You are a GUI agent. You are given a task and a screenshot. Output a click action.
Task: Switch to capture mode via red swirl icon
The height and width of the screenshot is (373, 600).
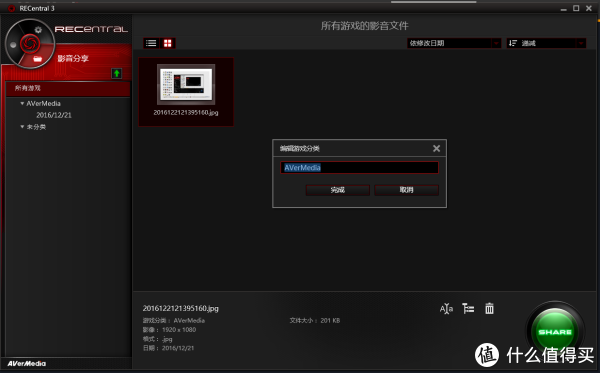[29, 43]
